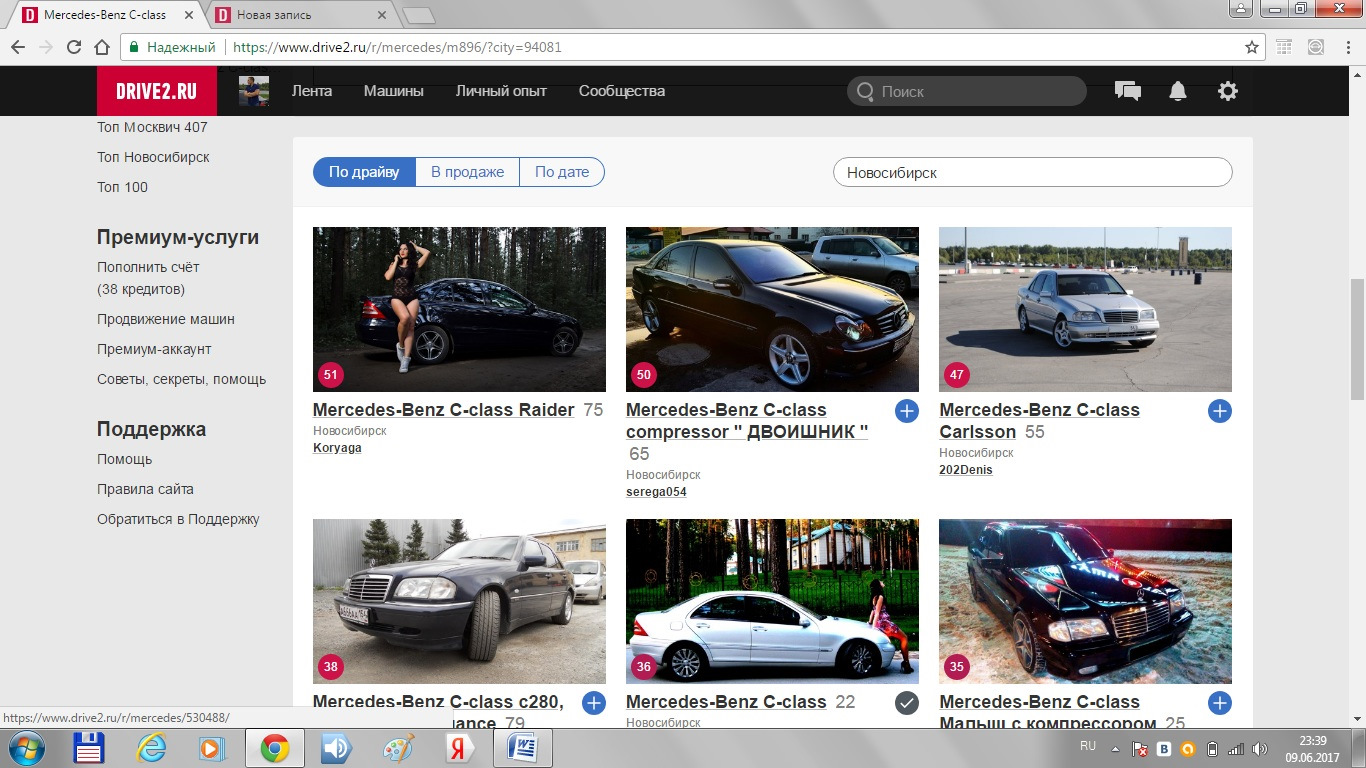Open the Лента menu item
The height and width of the screenshot is (768, 1366).
312,91
